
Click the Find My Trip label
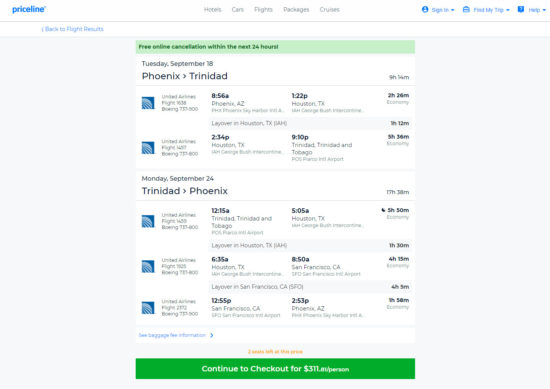[488, 10]
